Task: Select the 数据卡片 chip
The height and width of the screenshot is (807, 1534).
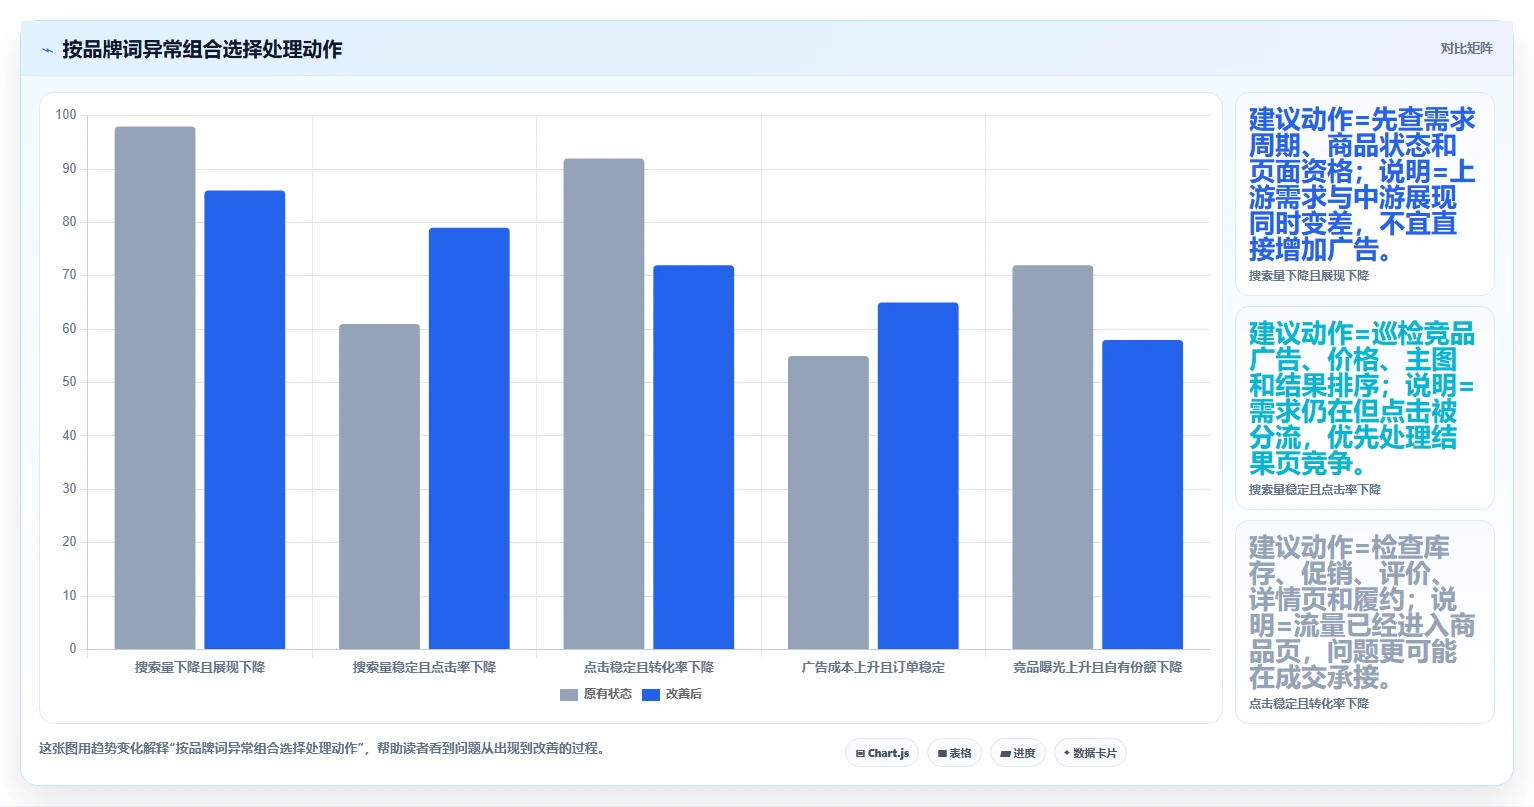Action: (1090, 753)
